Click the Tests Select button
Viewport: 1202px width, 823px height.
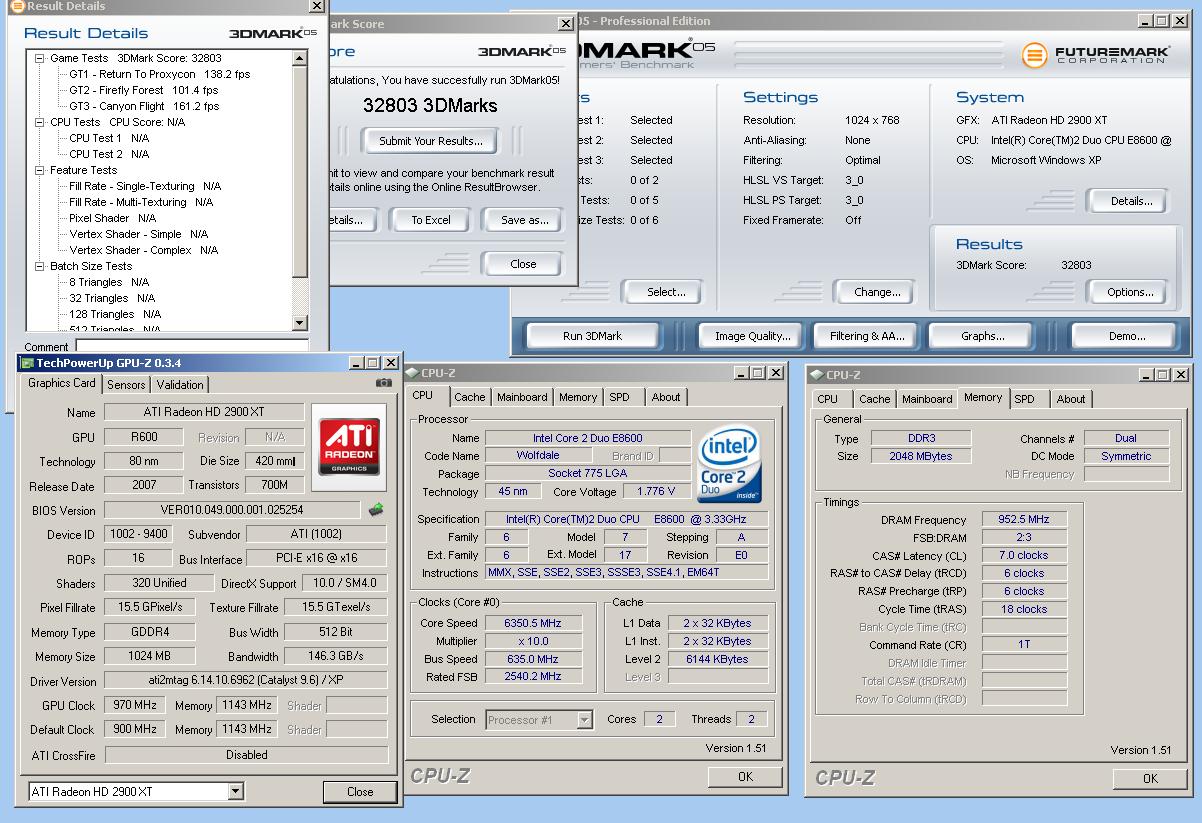(x=666, y=292)
